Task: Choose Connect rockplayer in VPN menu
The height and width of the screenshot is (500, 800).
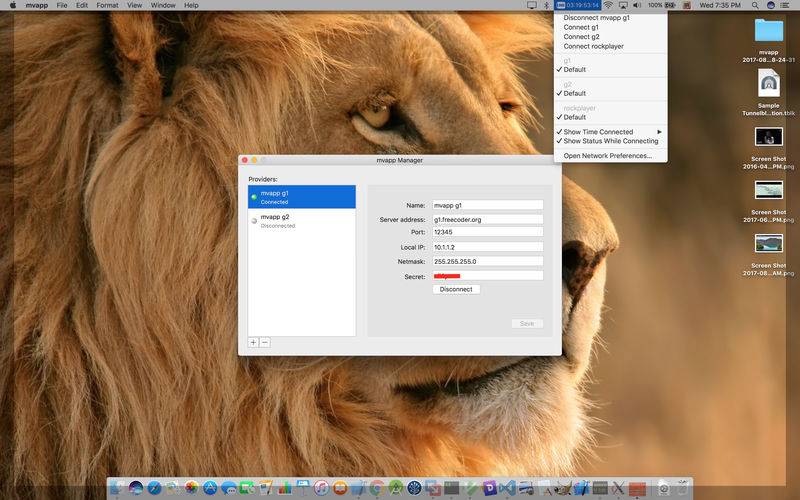Action: 610,46
